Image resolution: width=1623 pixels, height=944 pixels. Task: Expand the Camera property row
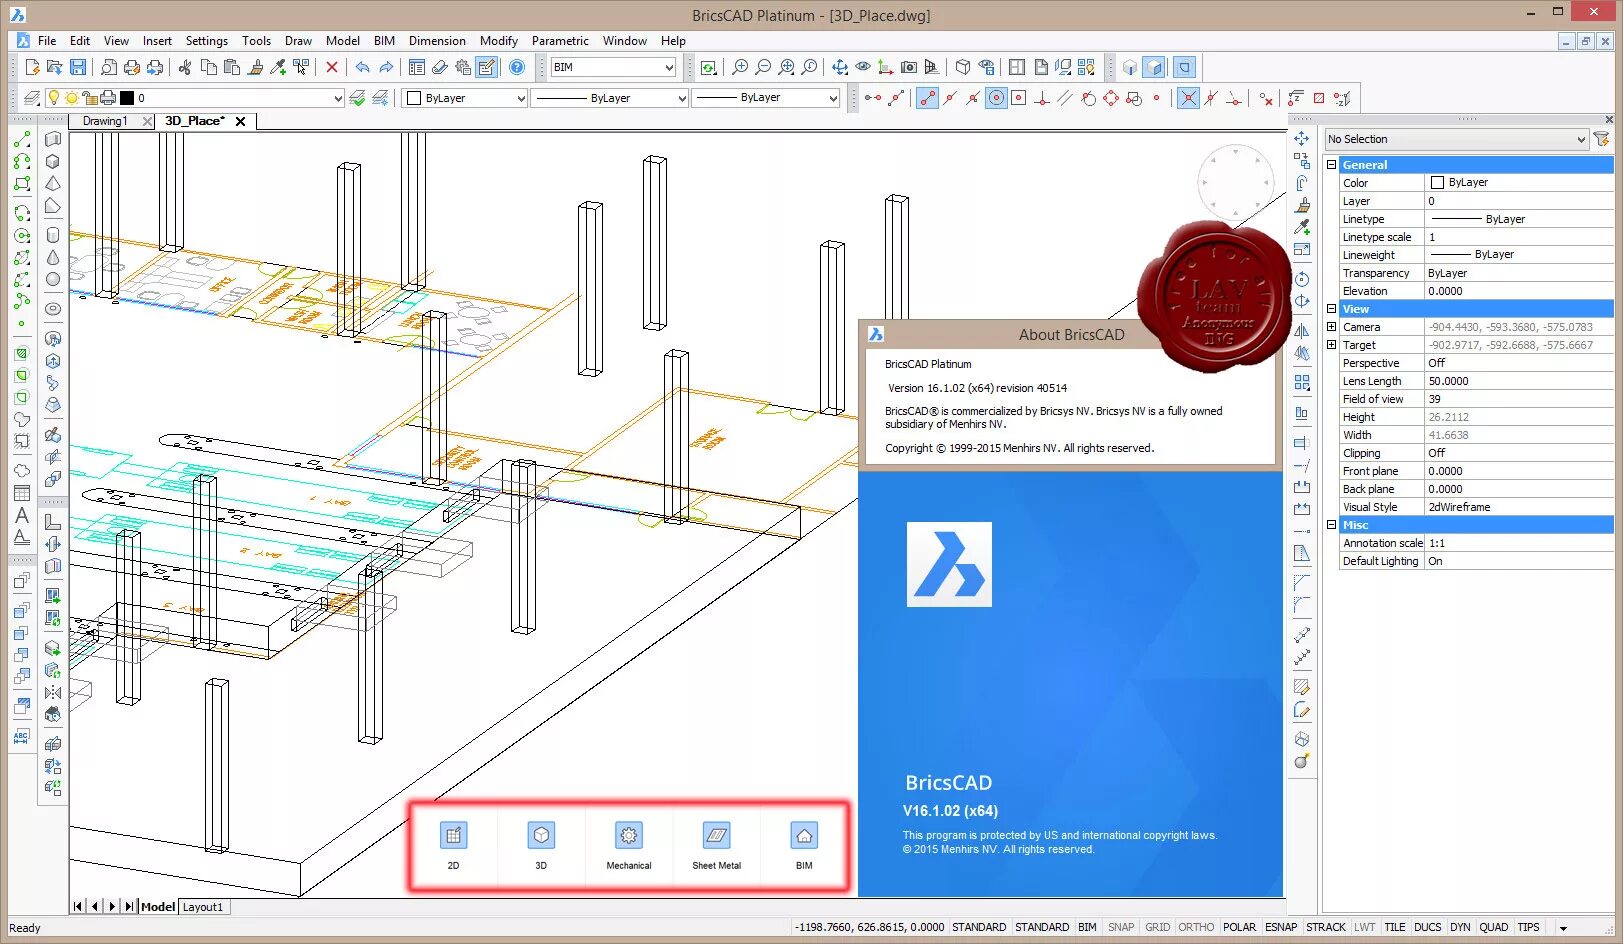tap(1331, 326)
